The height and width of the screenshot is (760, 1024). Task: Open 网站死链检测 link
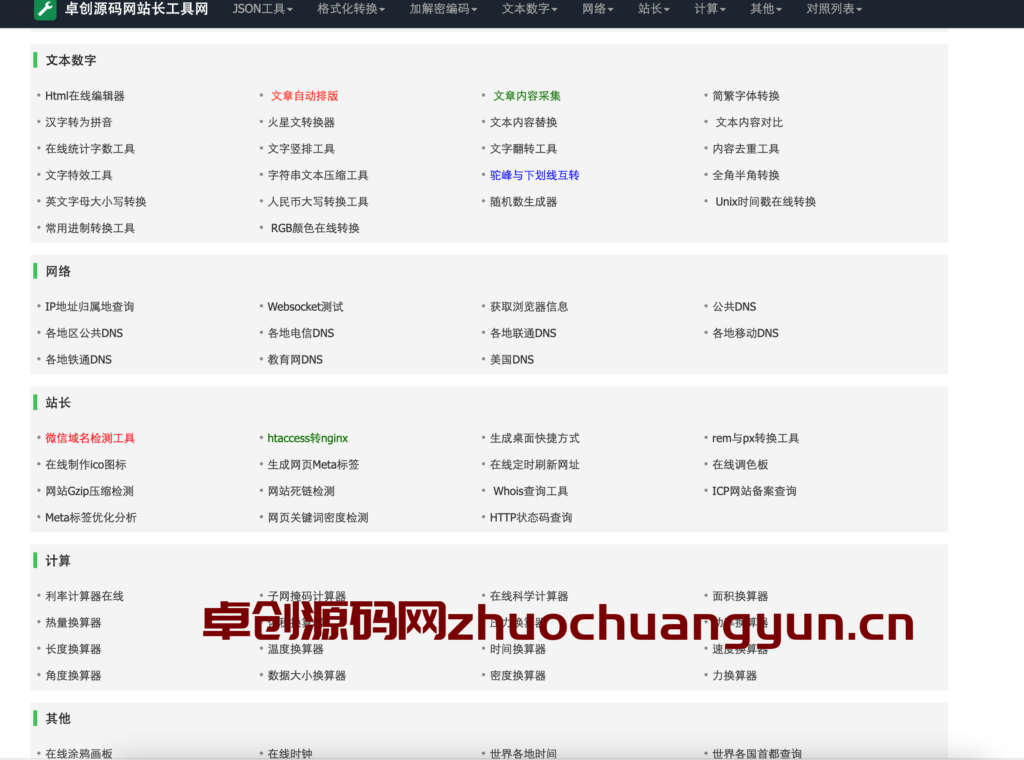coord(301,491)
